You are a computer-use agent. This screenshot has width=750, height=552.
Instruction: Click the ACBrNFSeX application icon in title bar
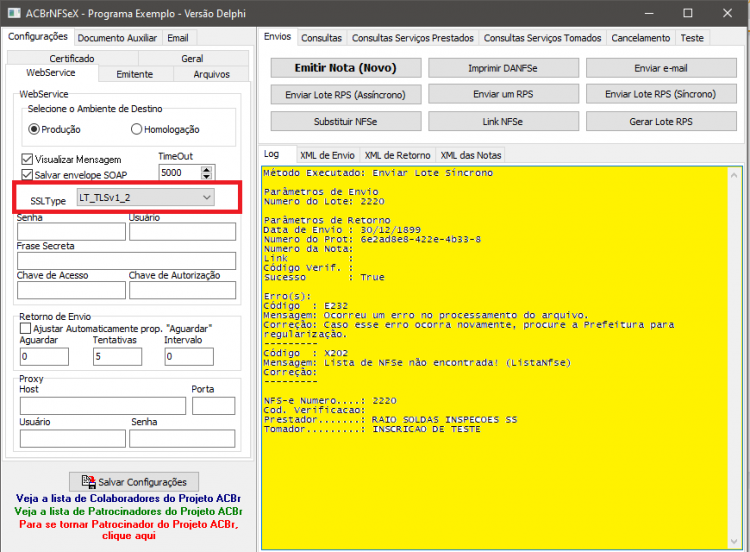coord(14,13)
